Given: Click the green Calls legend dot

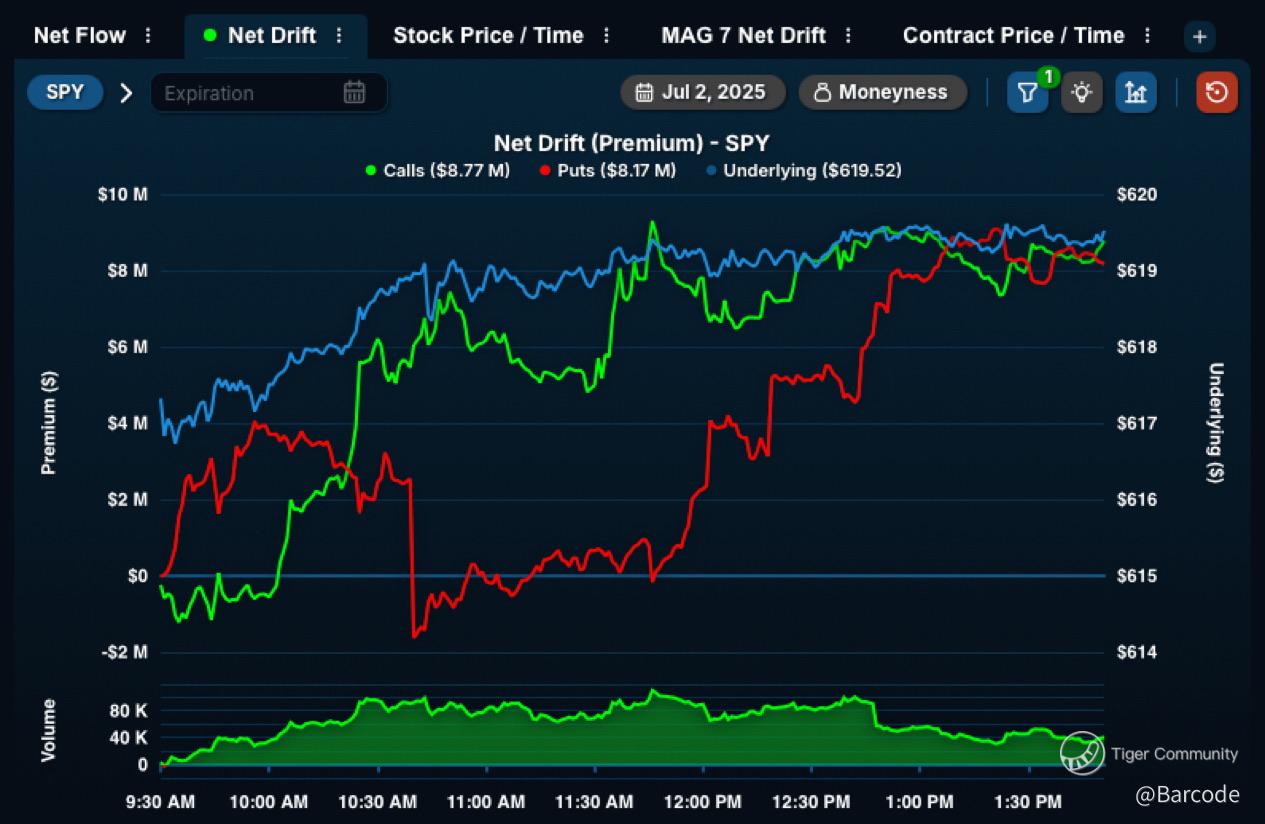Looking at the screenshot, I should (371, 171).
